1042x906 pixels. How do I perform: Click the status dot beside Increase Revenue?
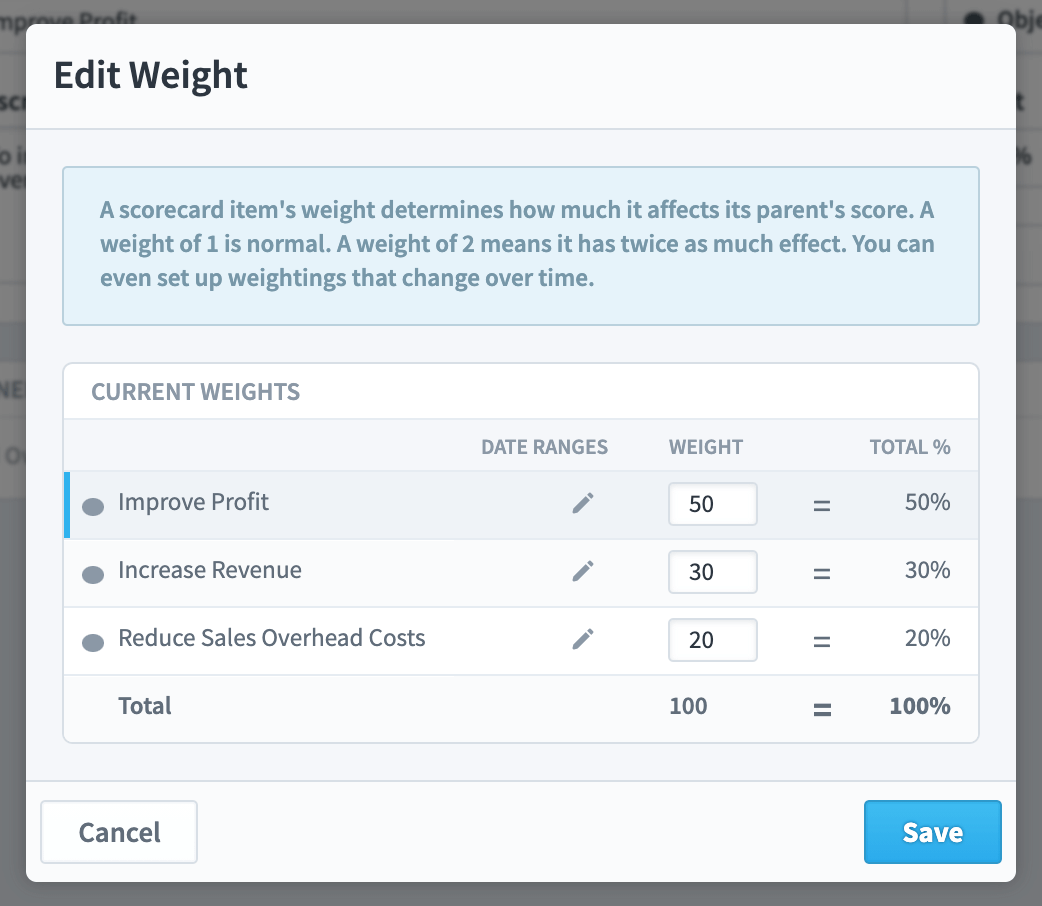tap(93, 575)
